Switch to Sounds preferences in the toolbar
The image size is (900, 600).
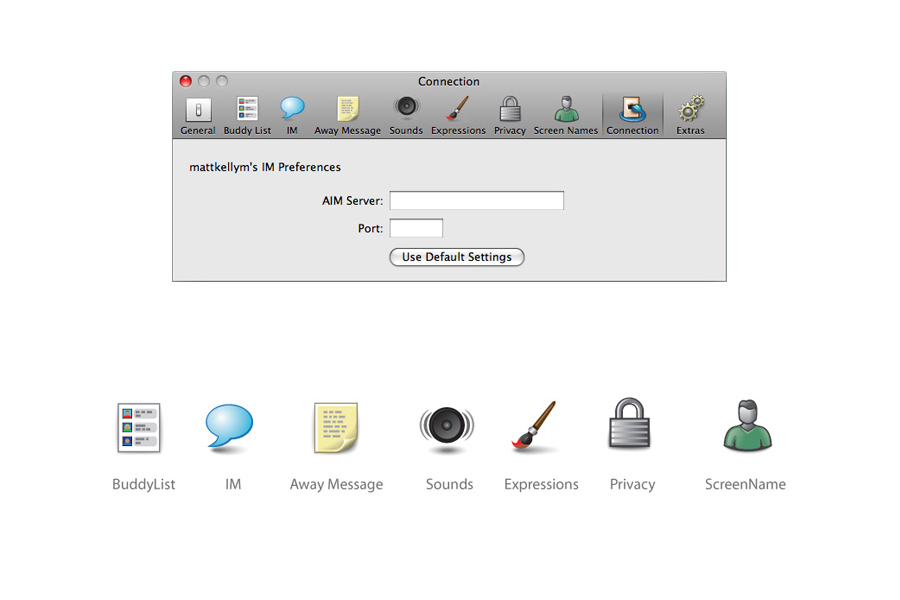(406, 115)
